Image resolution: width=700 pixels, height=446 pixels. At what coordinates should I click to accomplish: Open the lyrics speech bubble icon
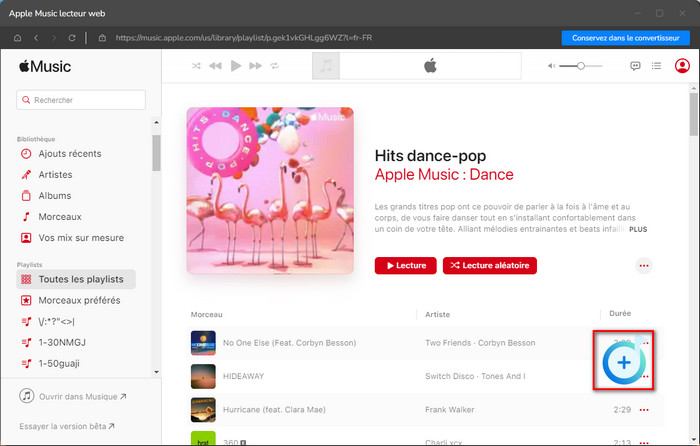[x=635, y=66]
